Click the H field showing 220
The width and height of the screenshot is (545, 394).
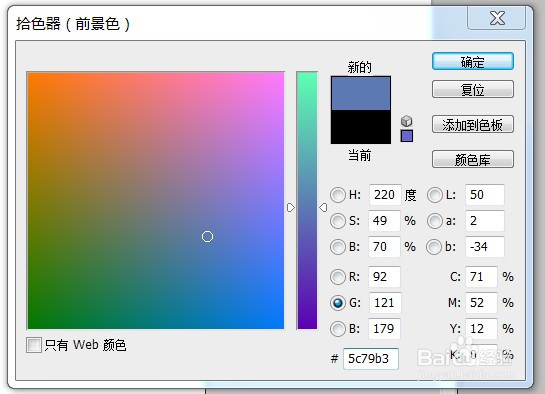pos(385,195)
